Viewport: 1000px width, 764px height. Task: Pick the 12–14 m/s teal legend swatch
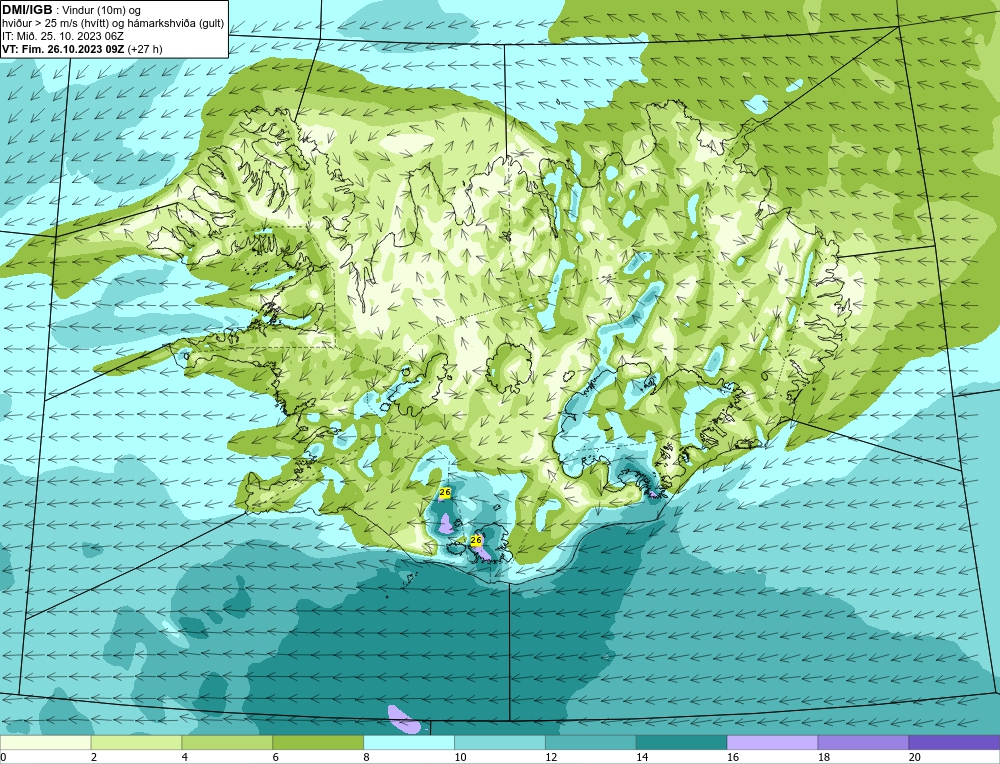point(591,742)
